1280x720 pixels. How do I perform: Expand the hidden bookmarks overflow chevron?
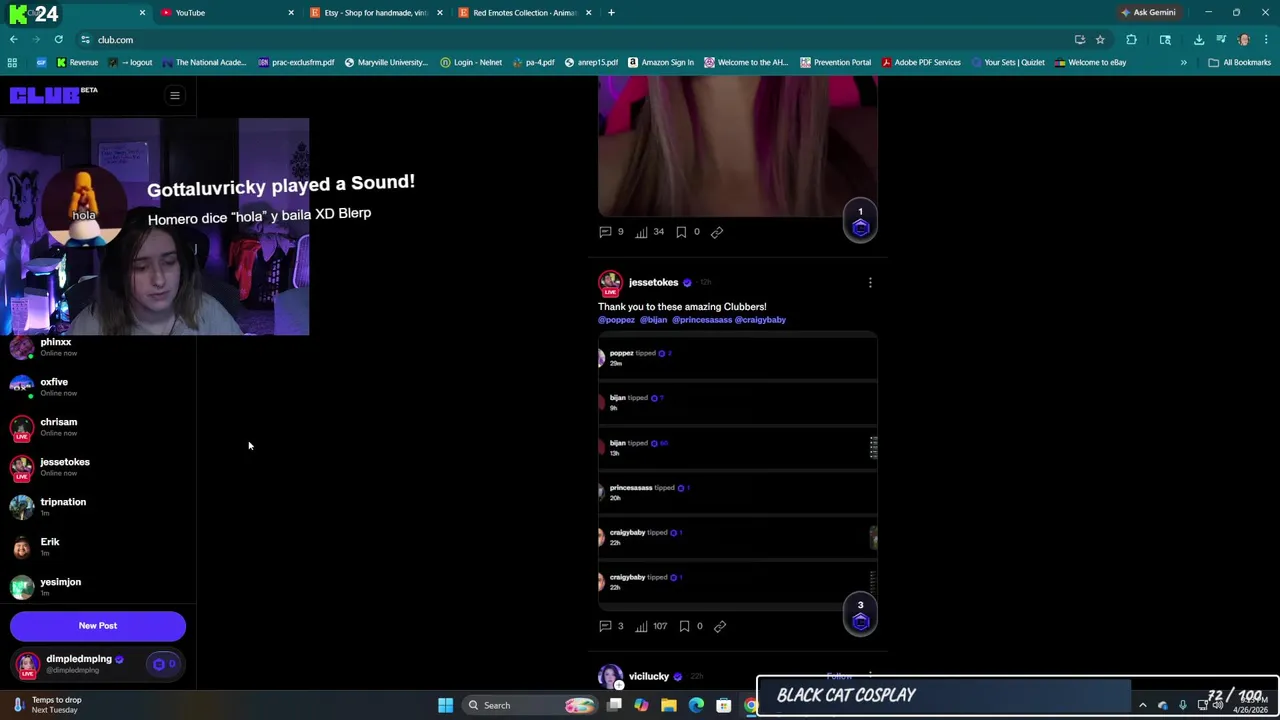click(x=1183, y=62)
